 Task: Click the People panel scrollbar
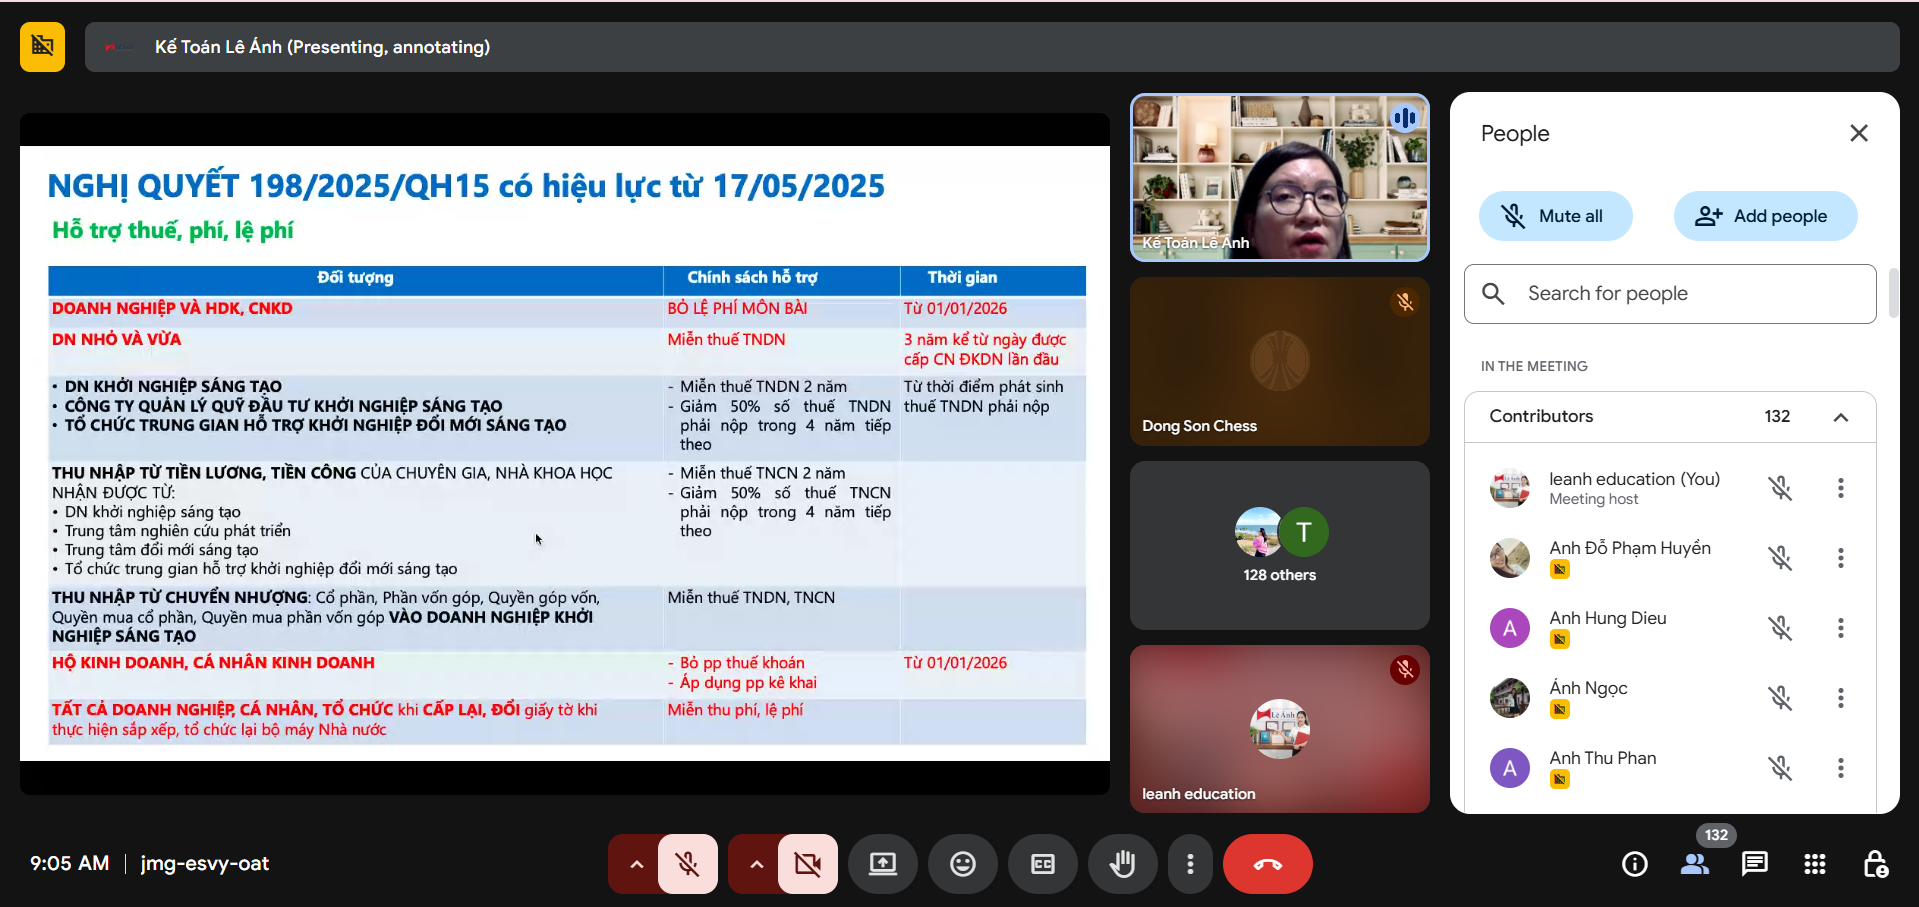click(1893, 293)
